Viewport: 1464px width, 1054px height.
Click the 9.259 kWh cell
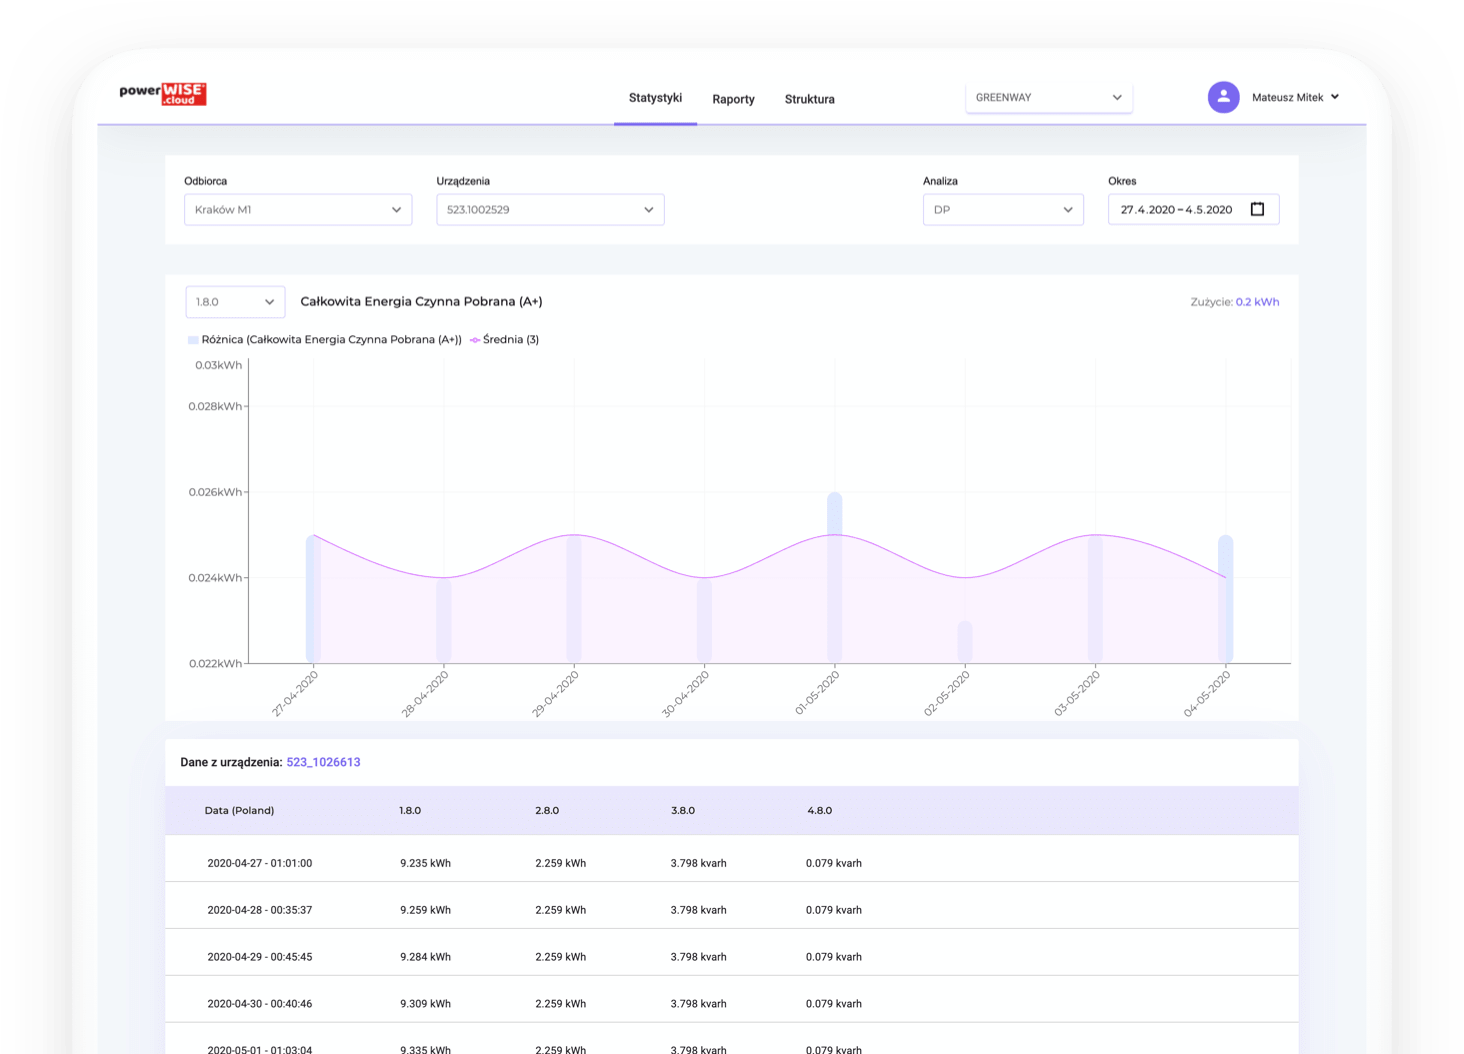425,910
